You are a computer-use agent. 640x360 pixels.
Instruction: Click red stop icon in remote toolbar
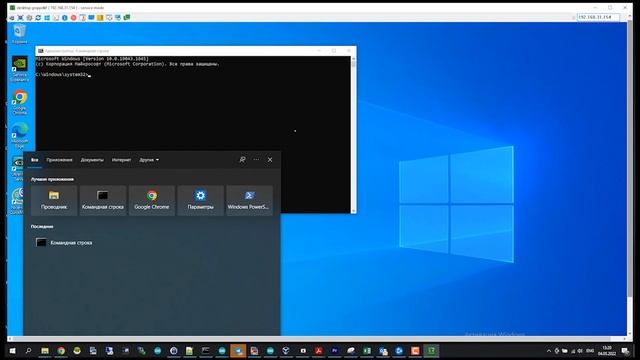tap(73, 18)
